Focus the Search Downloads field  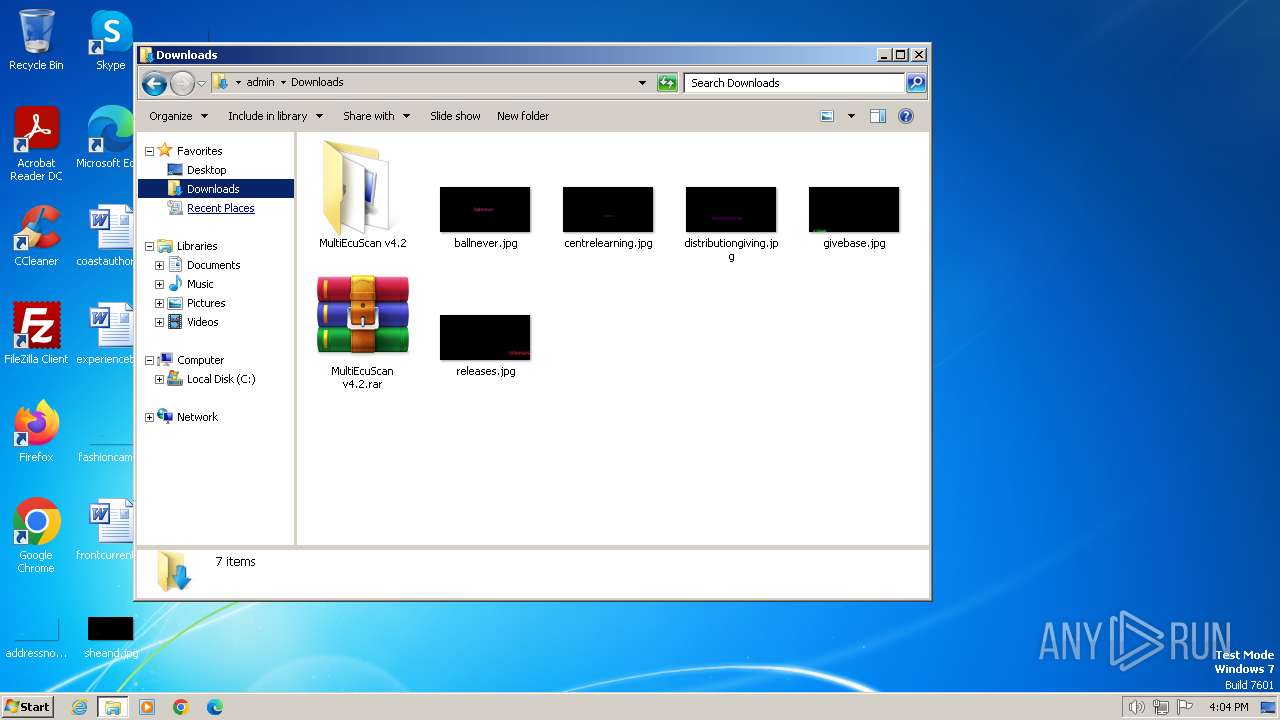click(795, 83)
